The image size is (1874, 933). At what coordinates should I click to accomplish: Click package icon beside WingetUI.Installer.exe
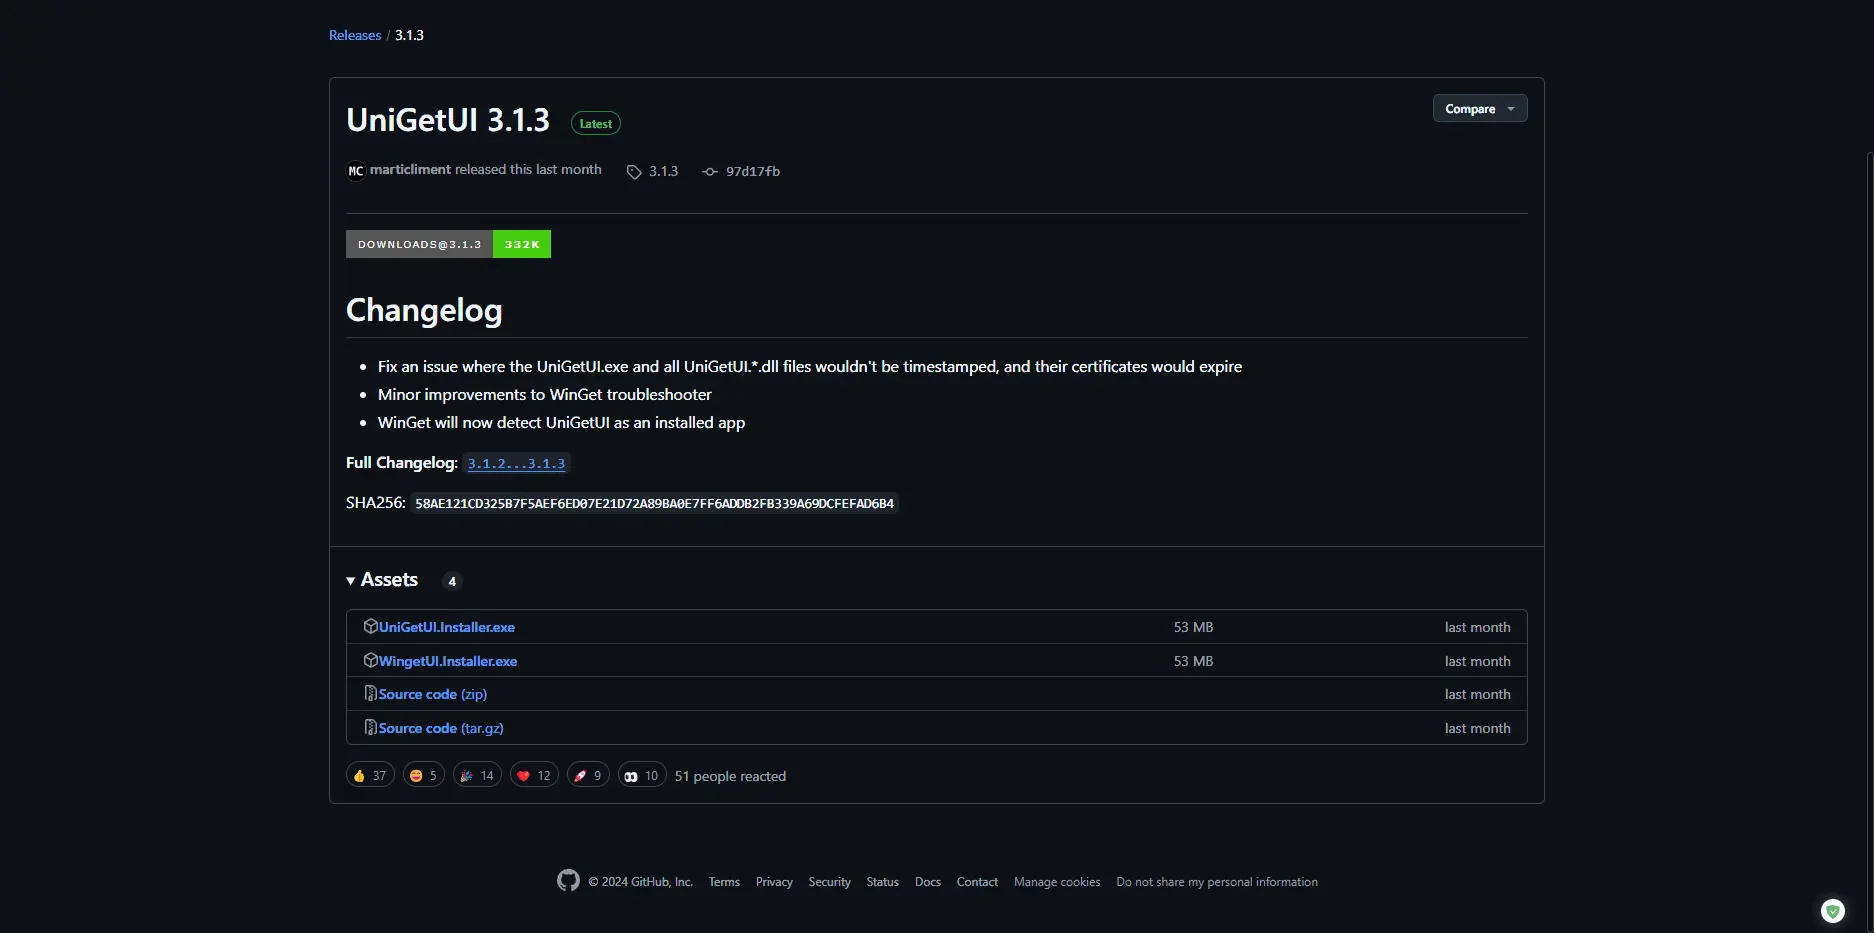[370, 660]
